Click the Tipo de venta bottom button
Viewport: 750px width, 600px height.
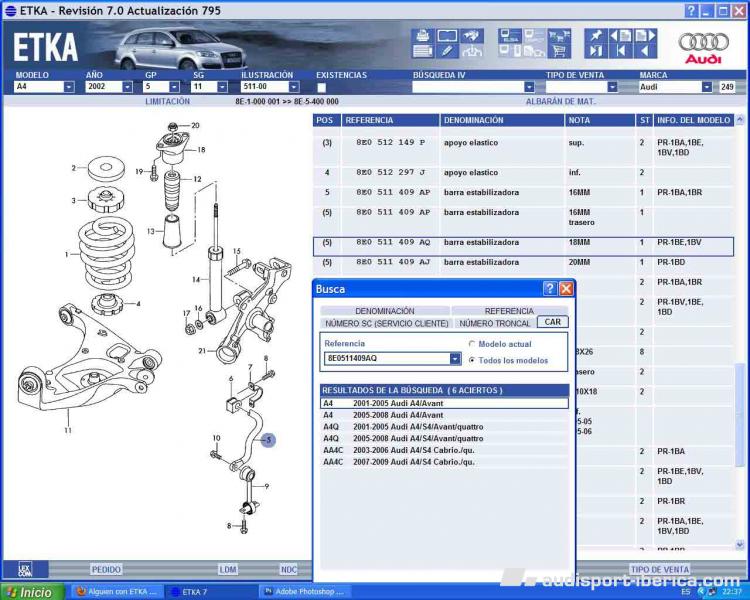pos(659,569)
